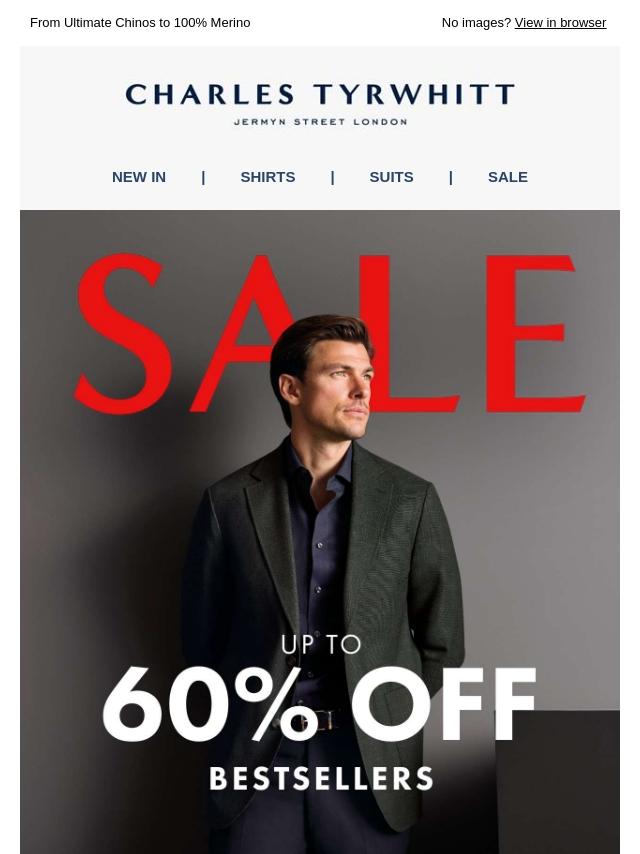Image resolution: width=640 pixels, height=854 pixels.
Task: Click the No images? text
Action: [x=476, y=23]
